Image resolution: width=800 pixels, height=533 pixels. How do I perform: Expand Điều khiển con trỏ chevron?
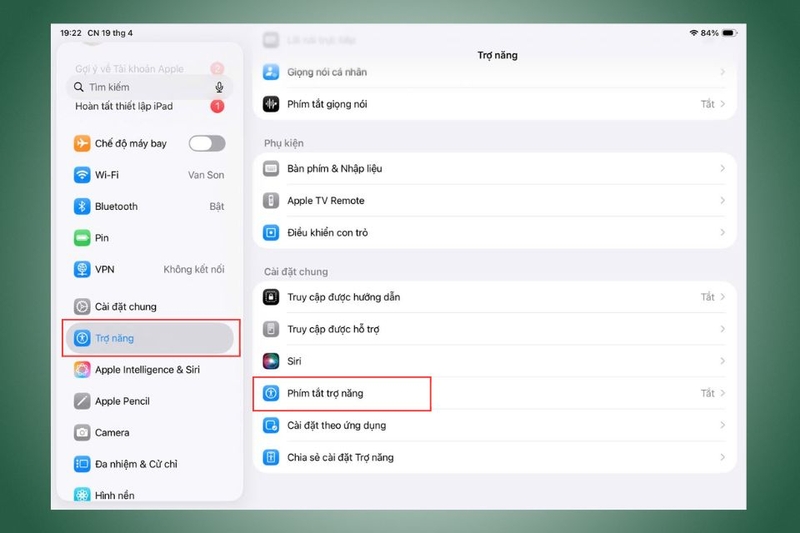point(722,233)
